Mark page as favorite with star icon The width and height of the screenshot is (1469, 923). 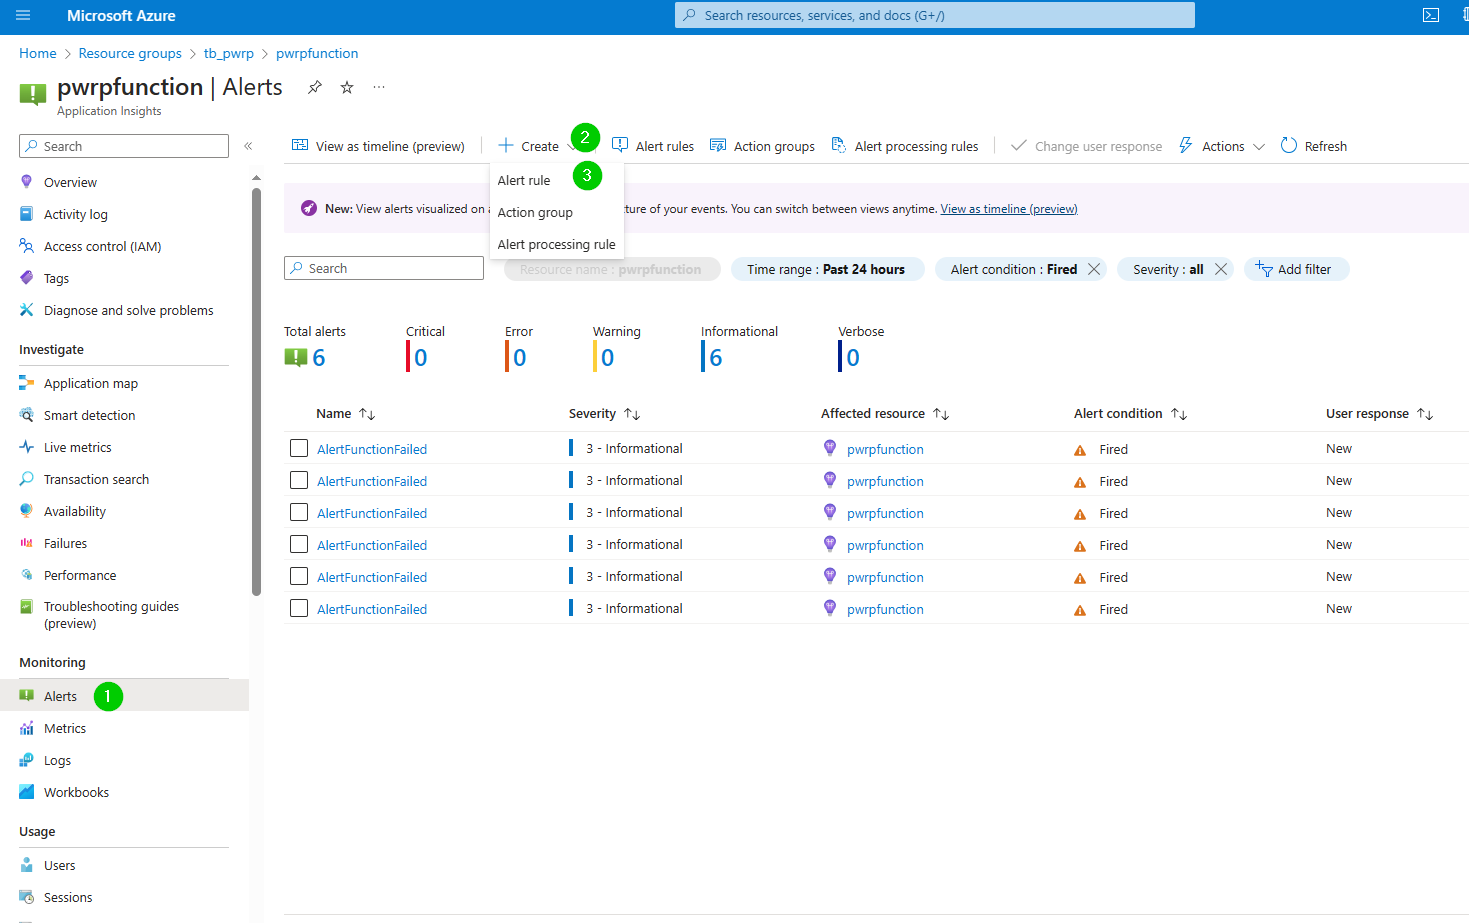click(347, 87)
